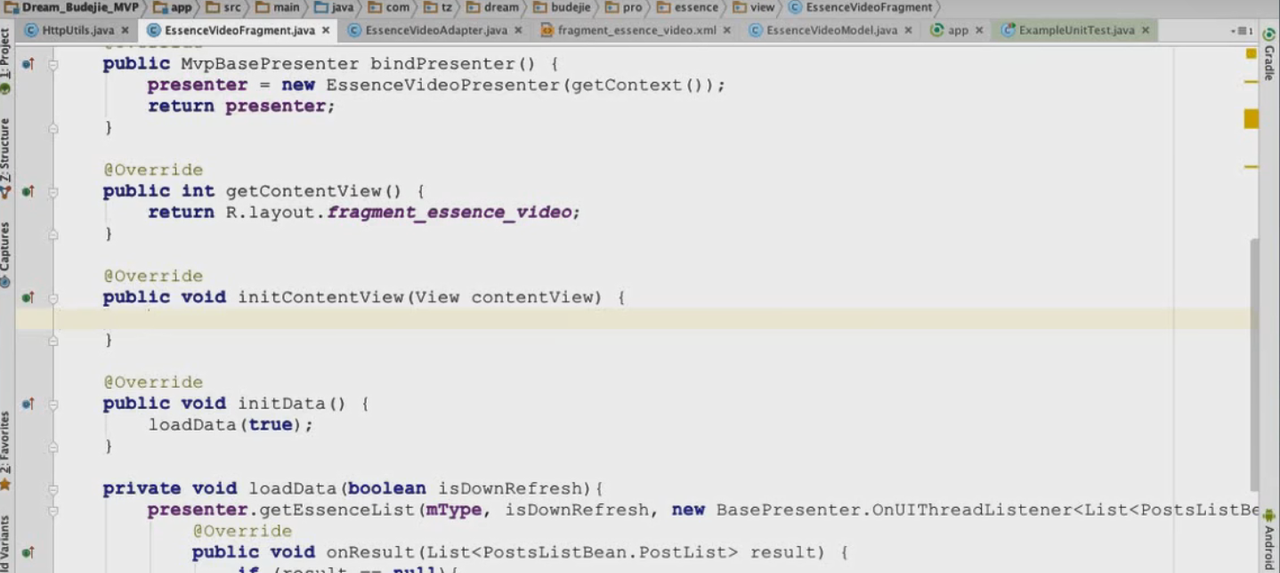
Task: Collapse the getContentView method fold
Action: coord(53,191)
